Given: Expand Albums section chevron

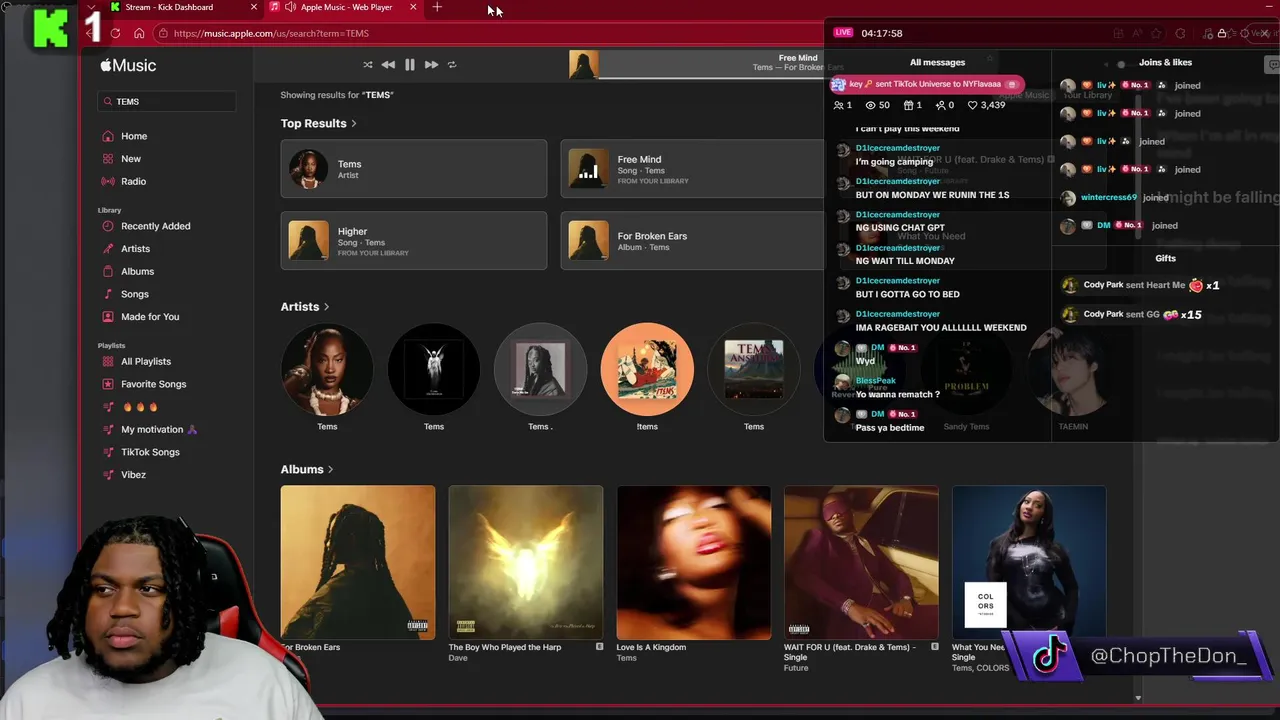Looking at the screenshot, I should tap(330, 470).
